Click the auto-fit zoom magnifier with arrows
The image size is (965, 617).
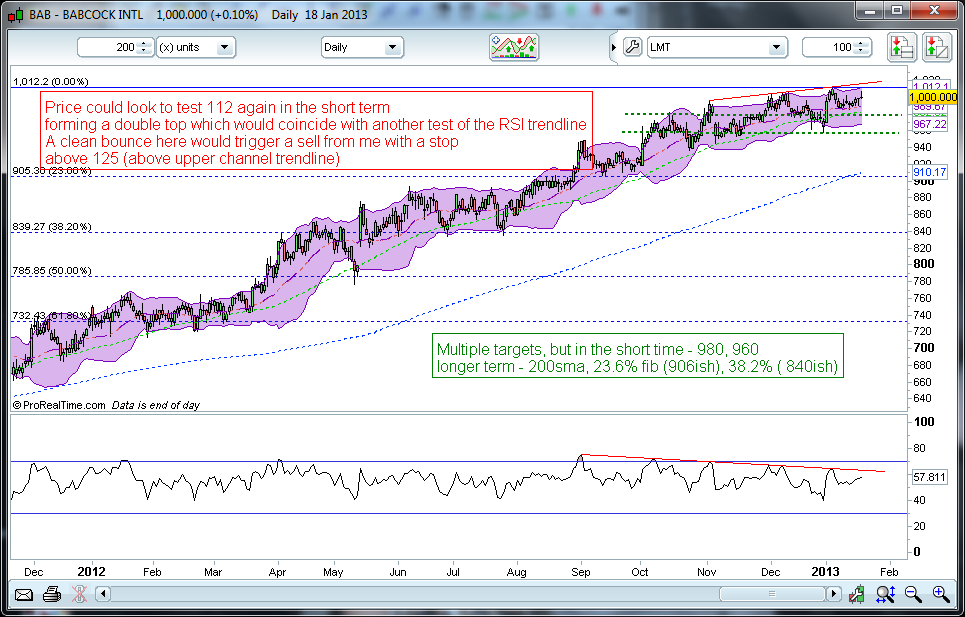[x=886, y=595]
